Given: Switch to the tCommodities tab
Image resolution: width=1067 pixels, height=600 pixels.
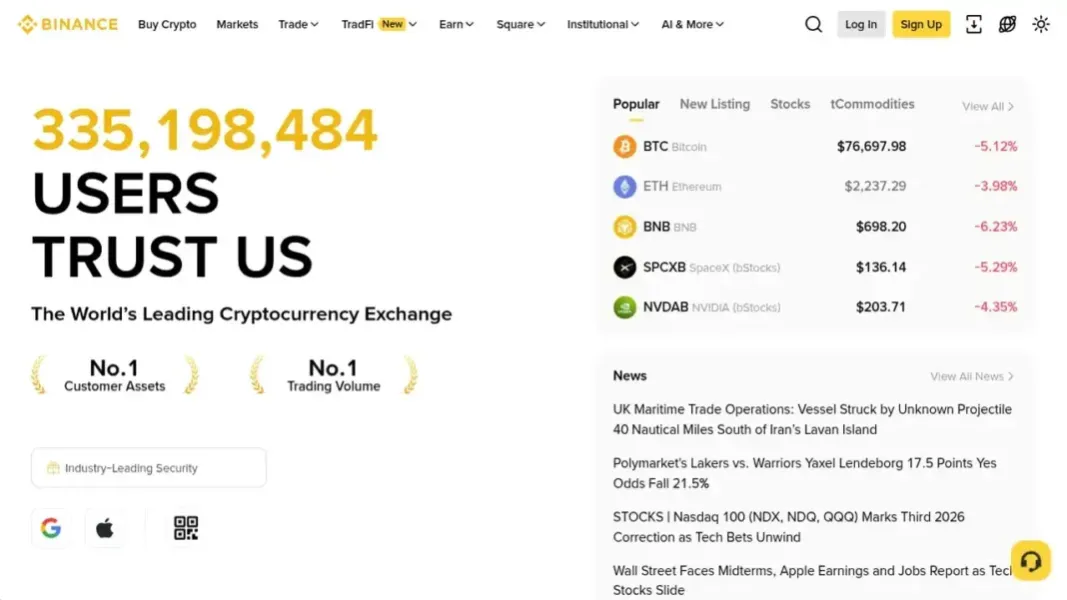Looking at the screenshot, I should [x=872, y=104].
